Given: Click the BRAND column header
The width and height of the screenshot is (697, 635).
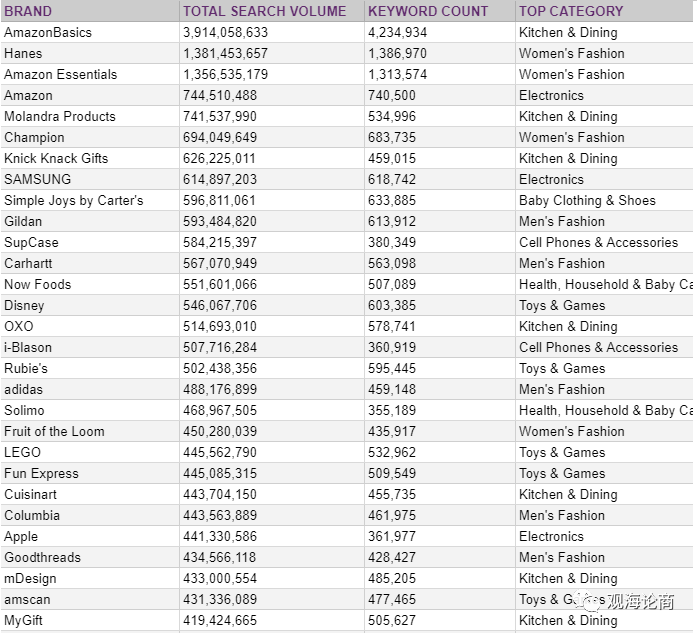Looking at the screenshot, I should pos(90,11).
